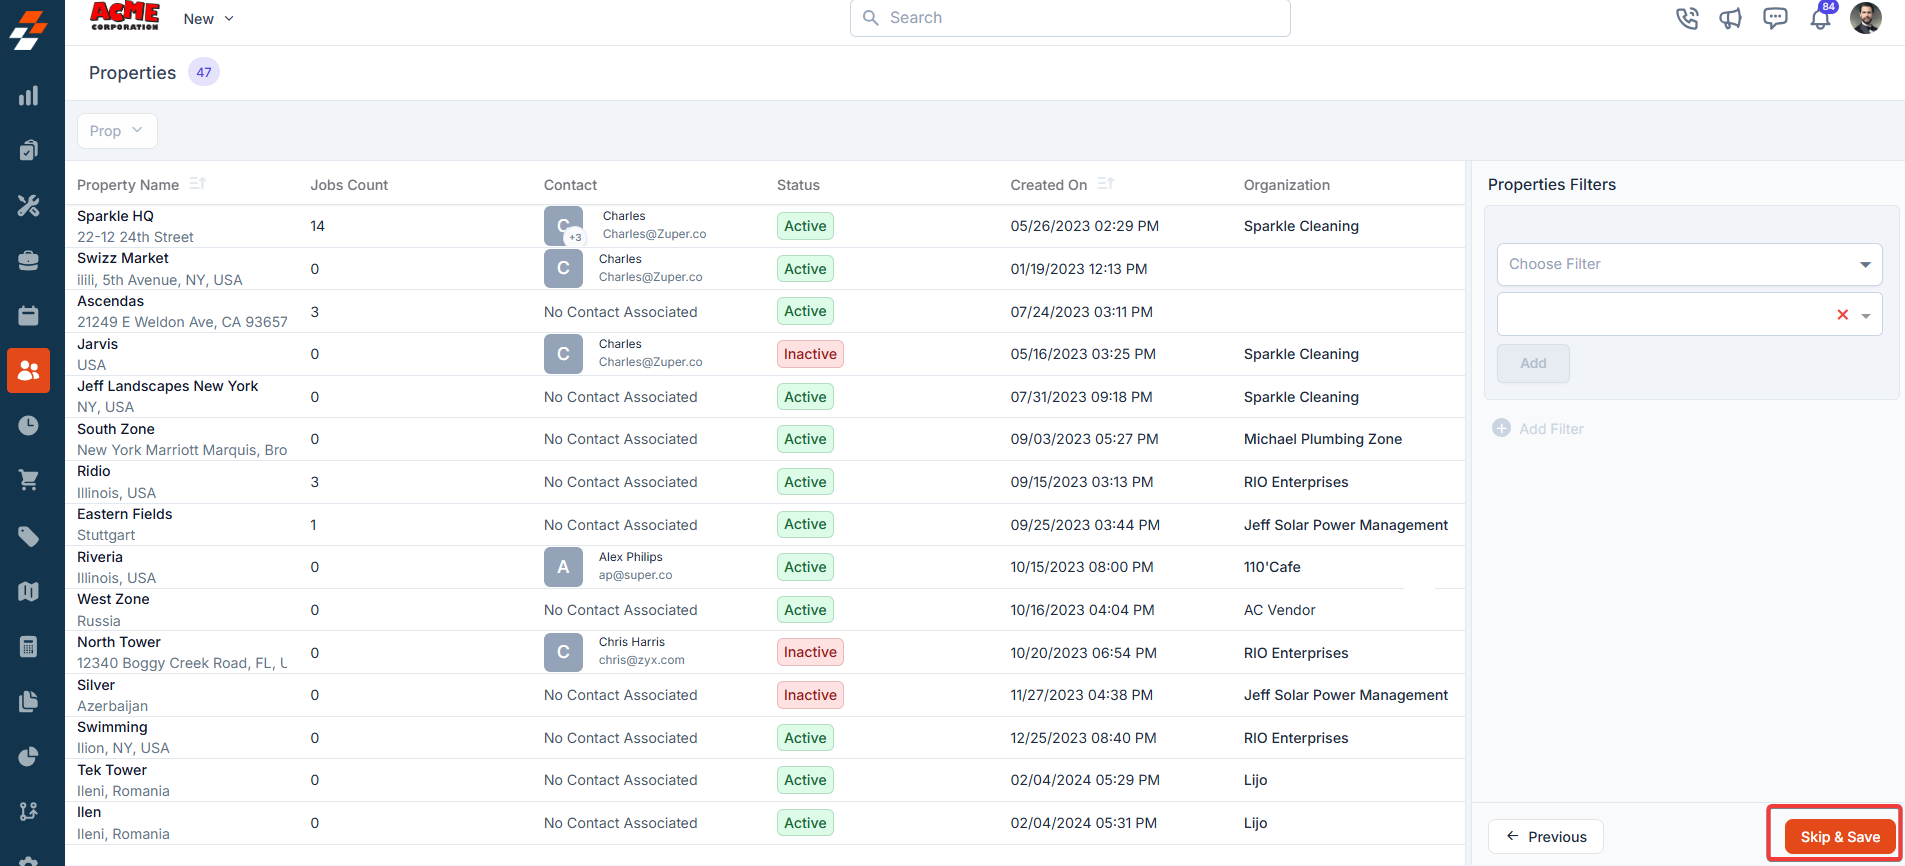Click Michael Plumbing Zone organization
The width and height of the screenshot is (1905, 866).
click(1322, 439)
